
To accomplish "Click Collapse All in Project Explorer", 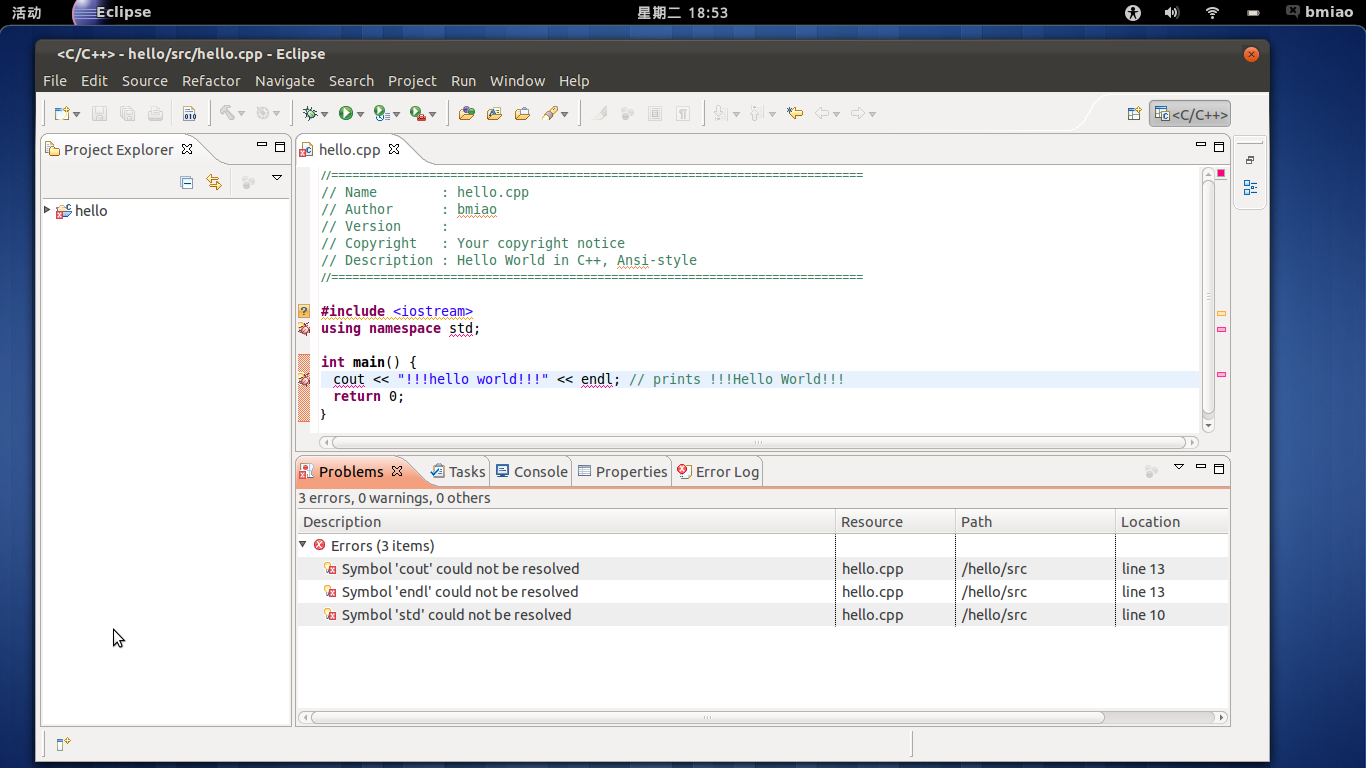I will (x=186, y=182).
